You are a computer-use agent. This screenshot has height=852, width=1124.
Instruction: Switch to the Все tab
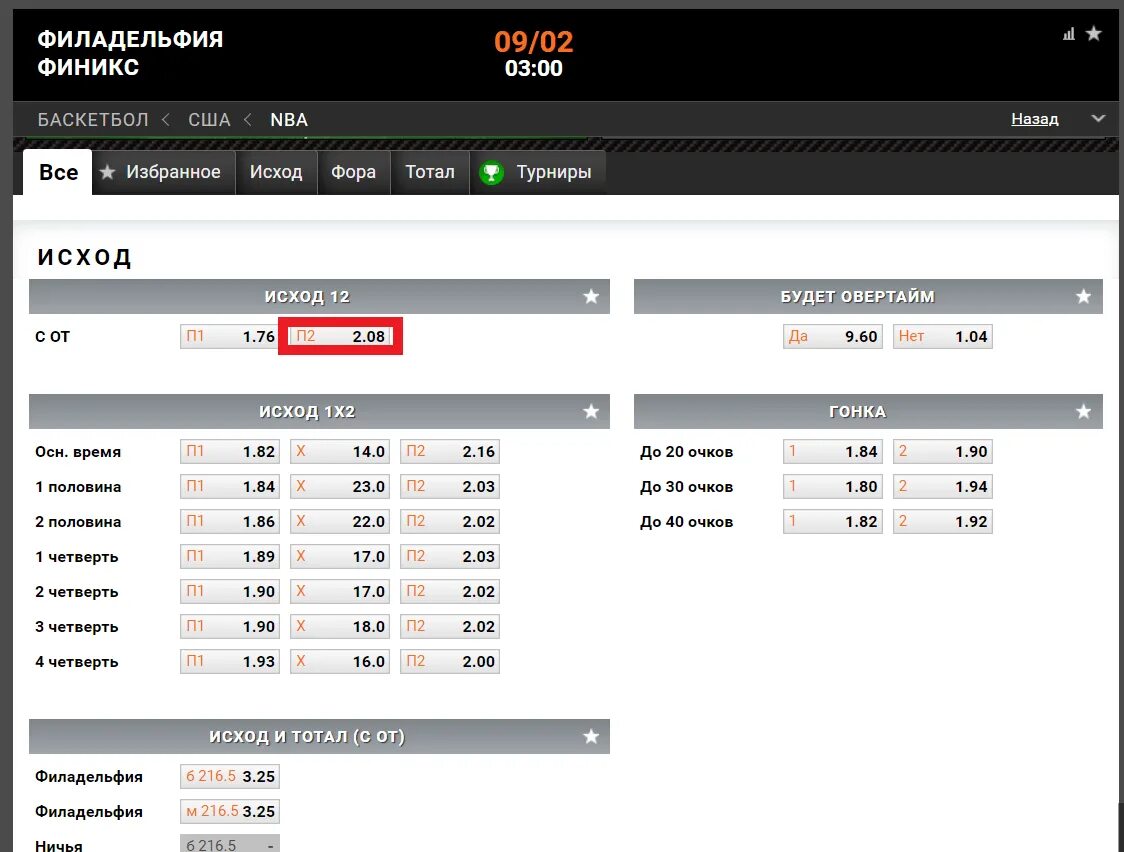tap(58, 172)
